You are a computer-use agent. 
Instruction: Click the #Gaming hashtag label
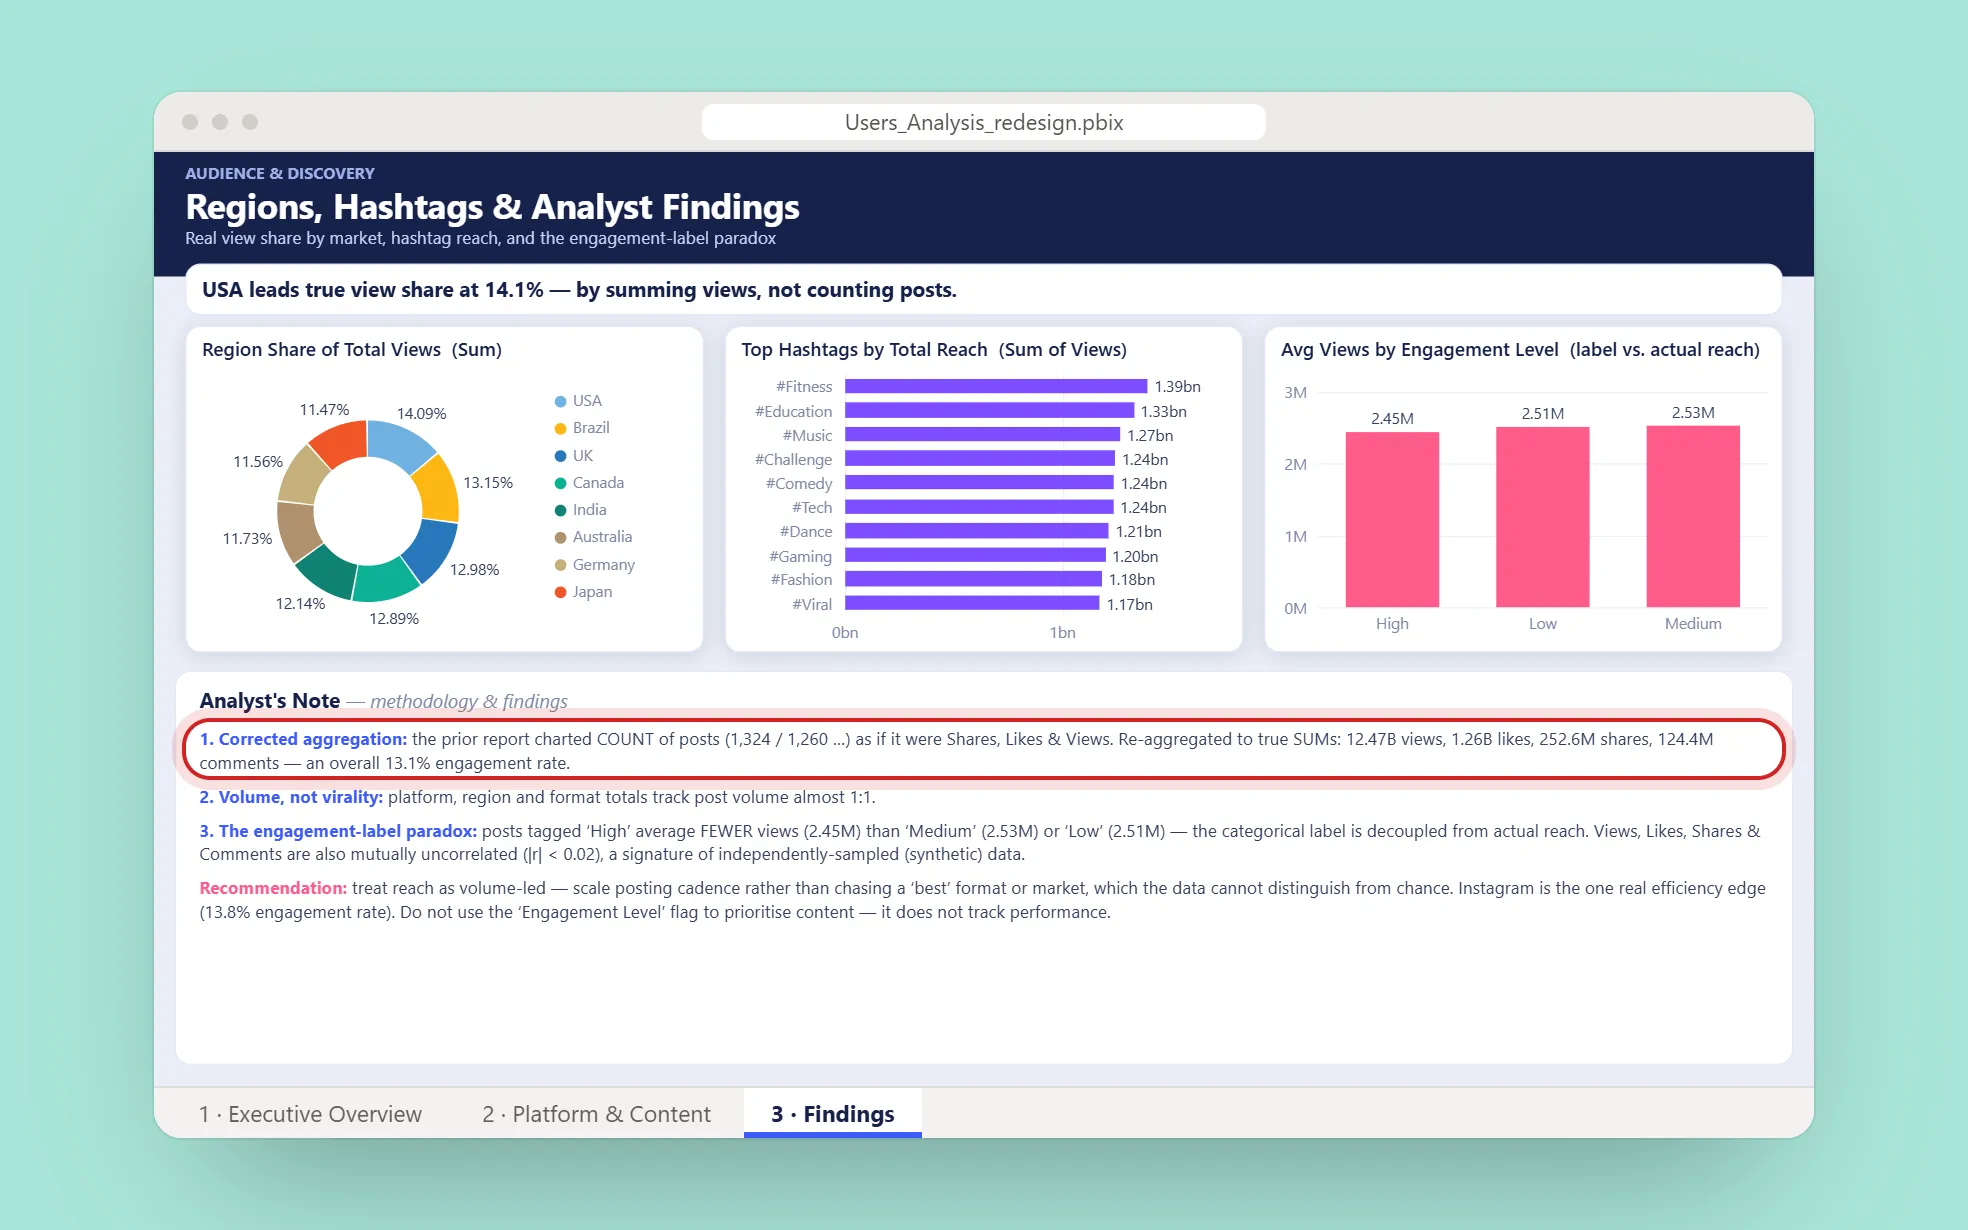click(800, 556)
